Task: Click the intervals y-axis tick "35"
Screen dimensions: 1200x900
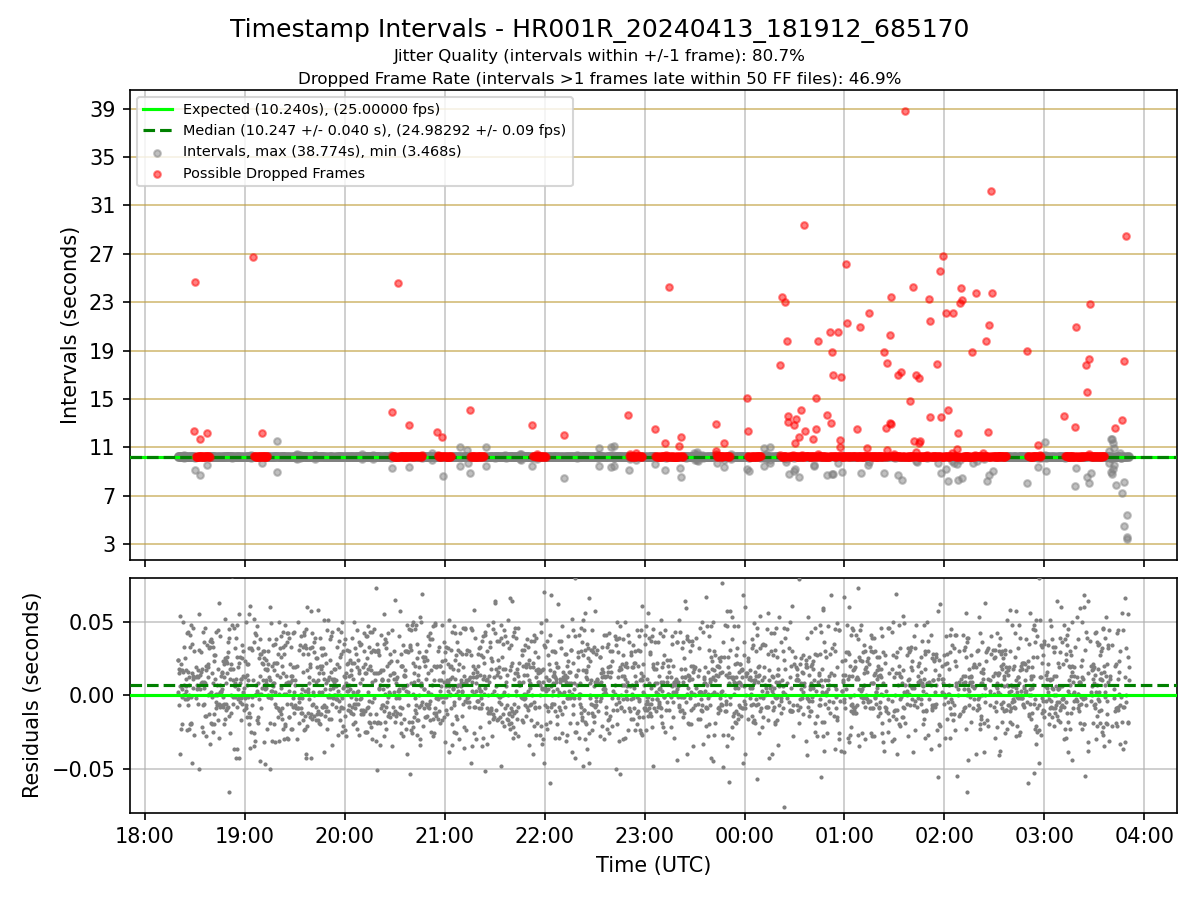Action: click(105, 157)
